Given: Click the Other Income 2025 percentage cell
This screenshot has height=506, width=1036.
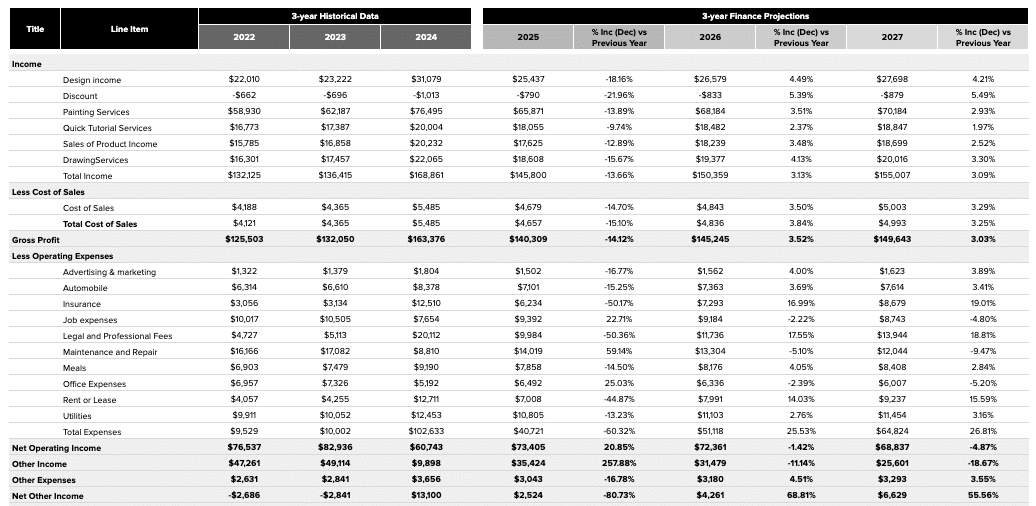Looking at the screenshot, I should [619, 464].
